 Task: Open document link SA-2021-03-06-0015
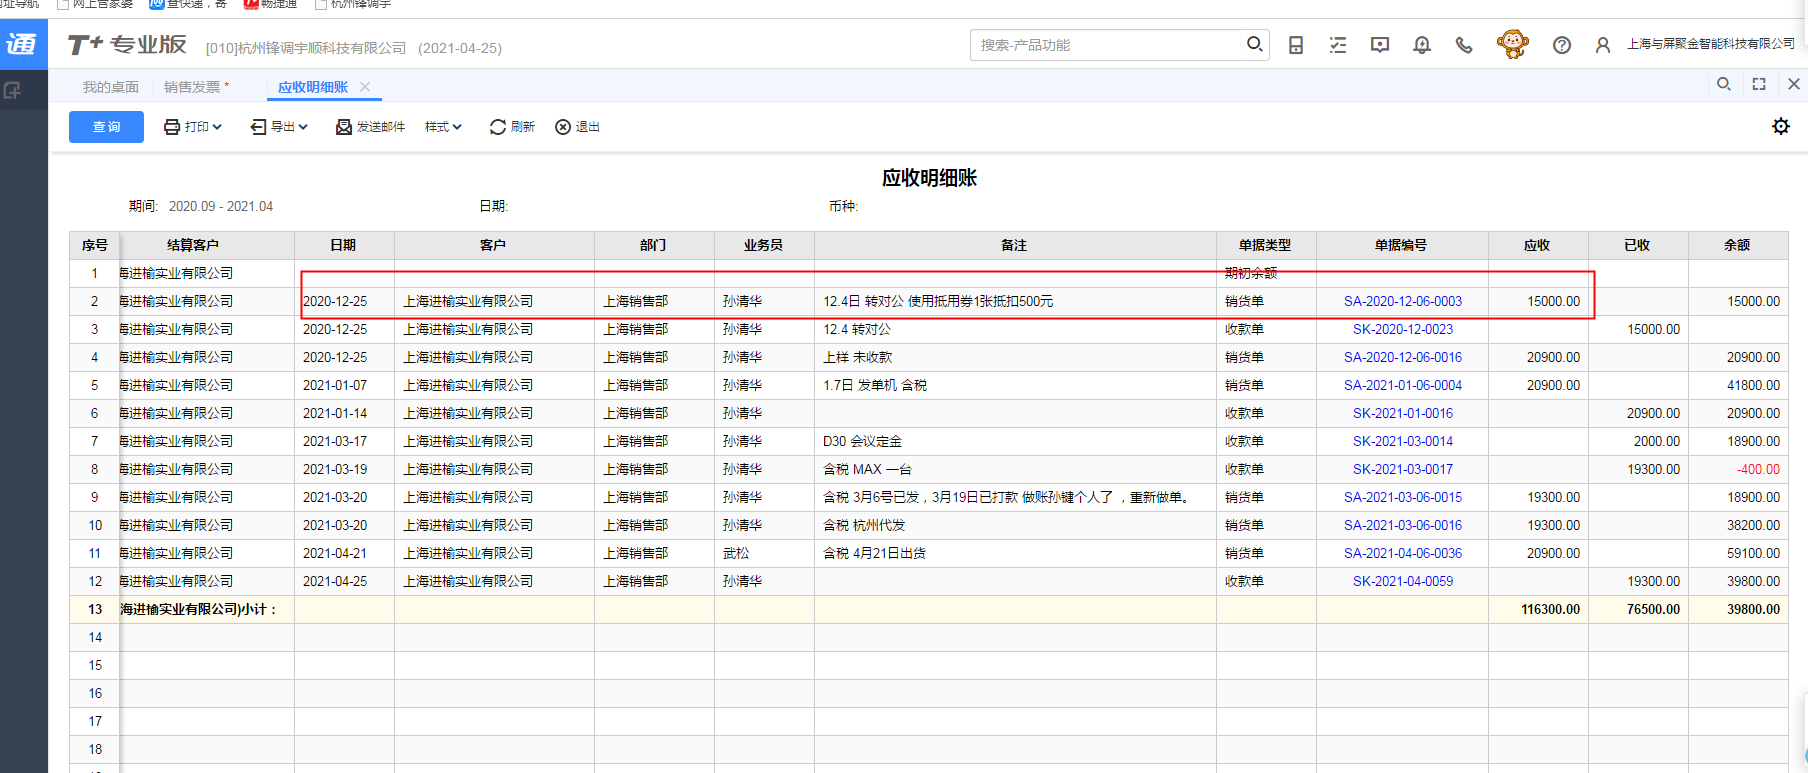[1402, 497]
